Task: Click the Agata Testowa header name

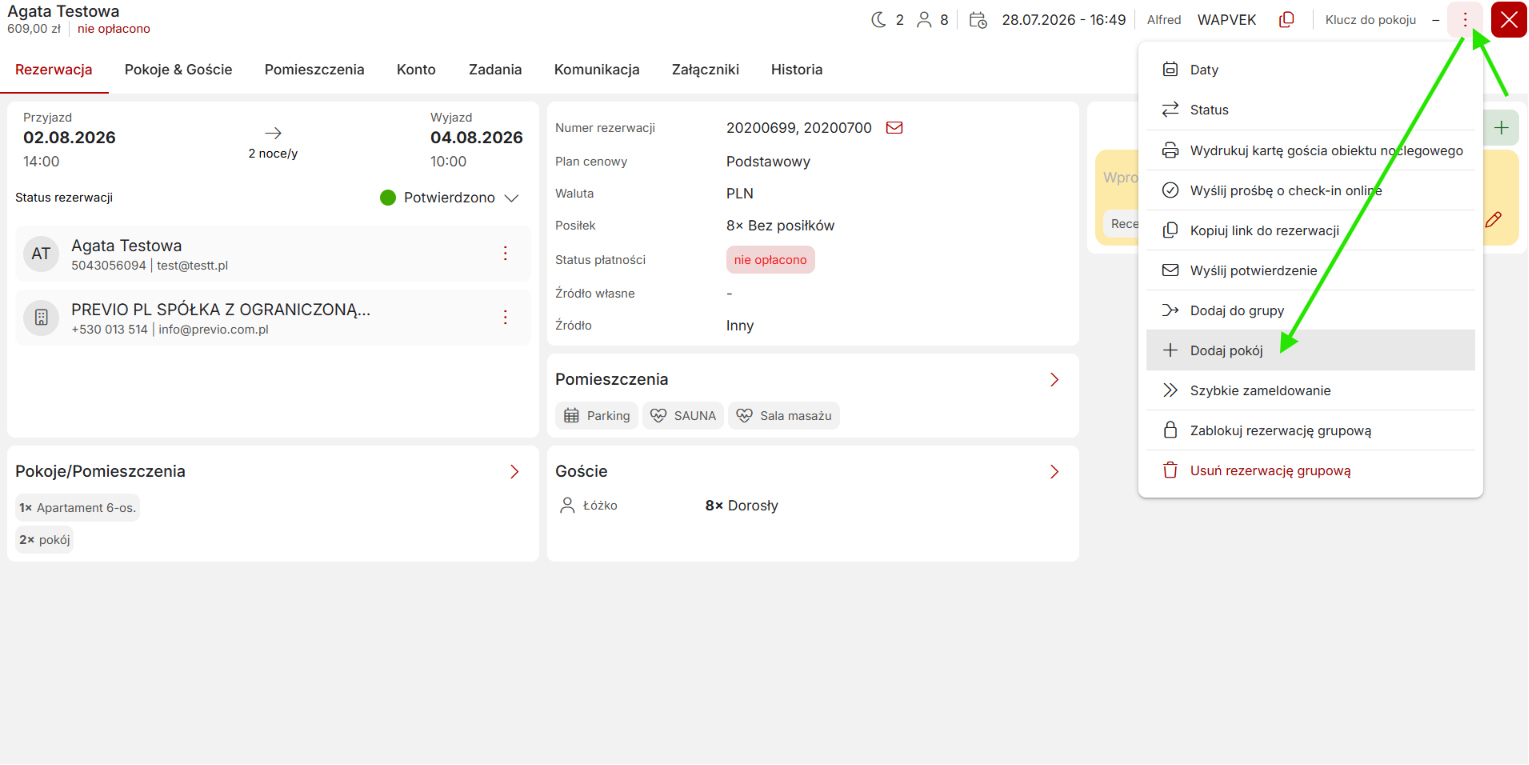Action: coord(63,12)
